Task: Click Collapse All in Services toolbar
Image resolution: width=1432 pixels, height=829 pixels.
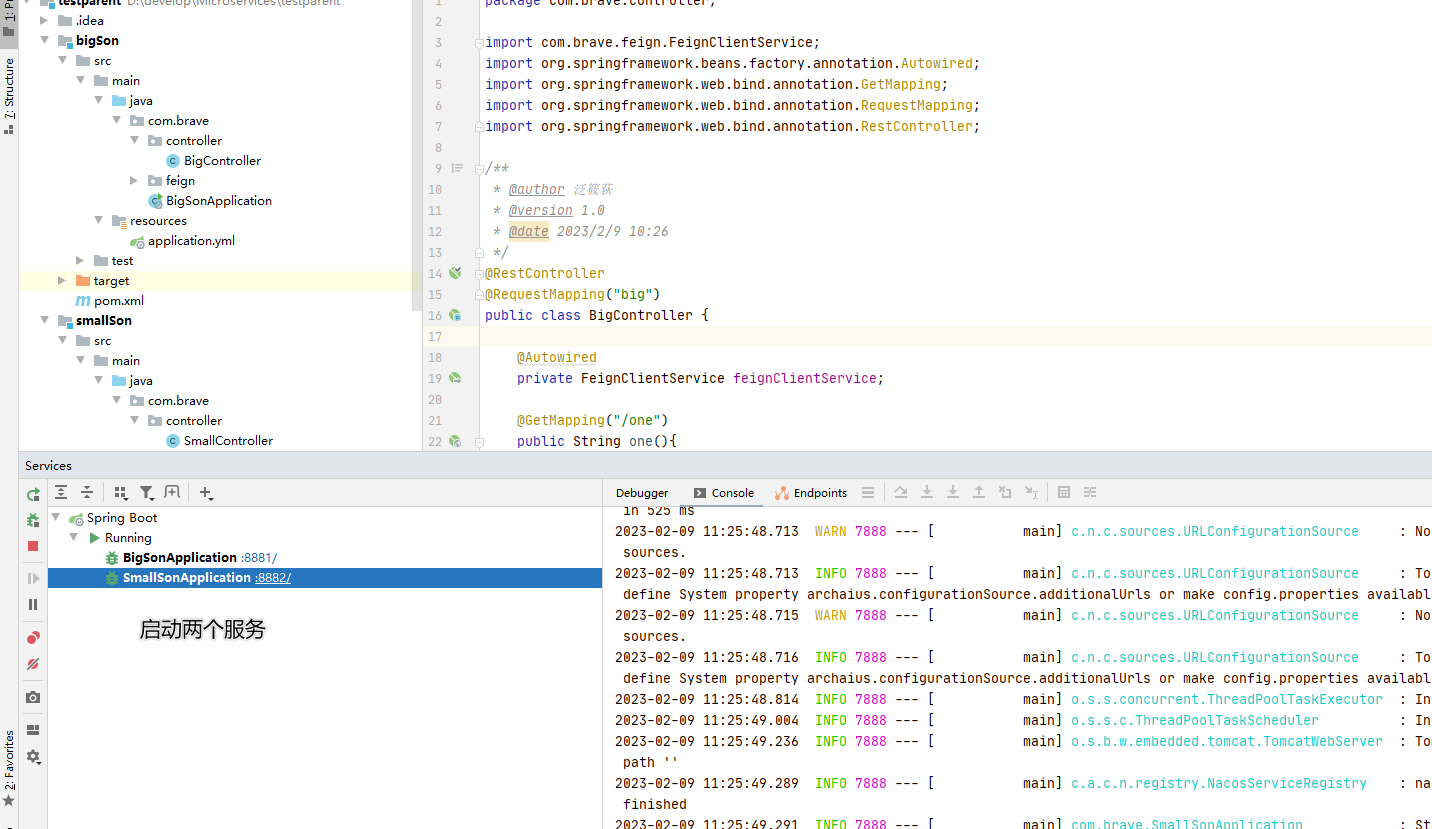Action: (87, 493)
